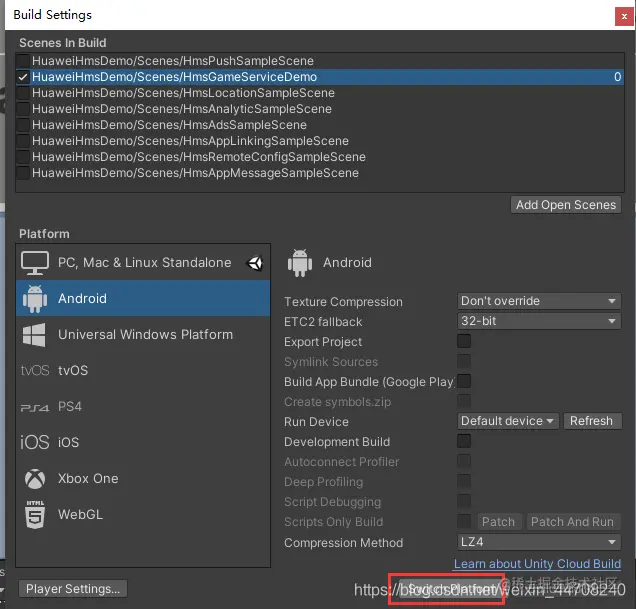Select HmsAppLinkingSampleScene scene entry

[x=320, y=141]
